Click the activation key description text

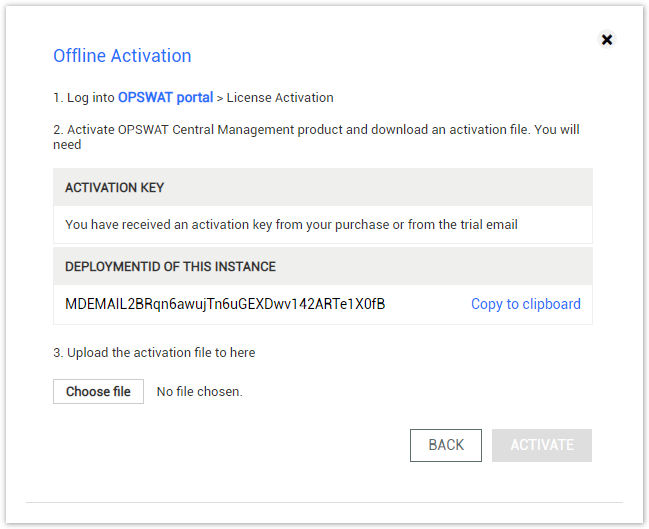point(291,225)
